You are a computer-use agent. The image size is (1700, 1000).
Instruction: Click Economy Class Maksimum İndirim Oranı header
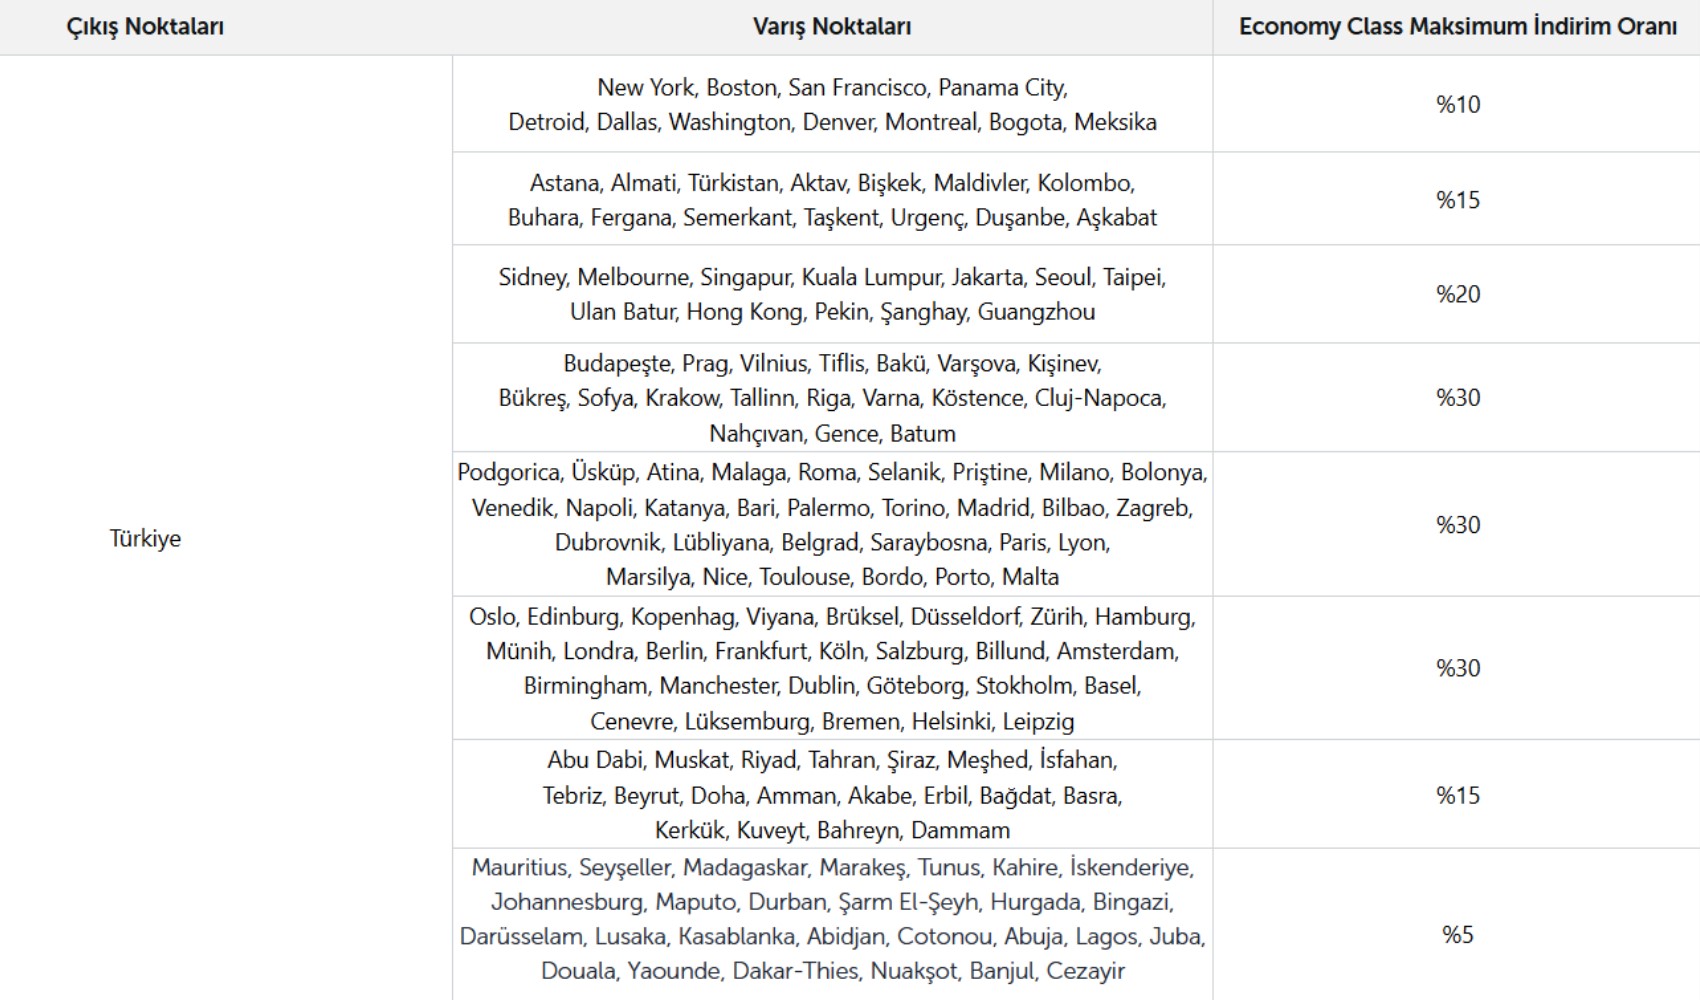(x=1457, y=27)
